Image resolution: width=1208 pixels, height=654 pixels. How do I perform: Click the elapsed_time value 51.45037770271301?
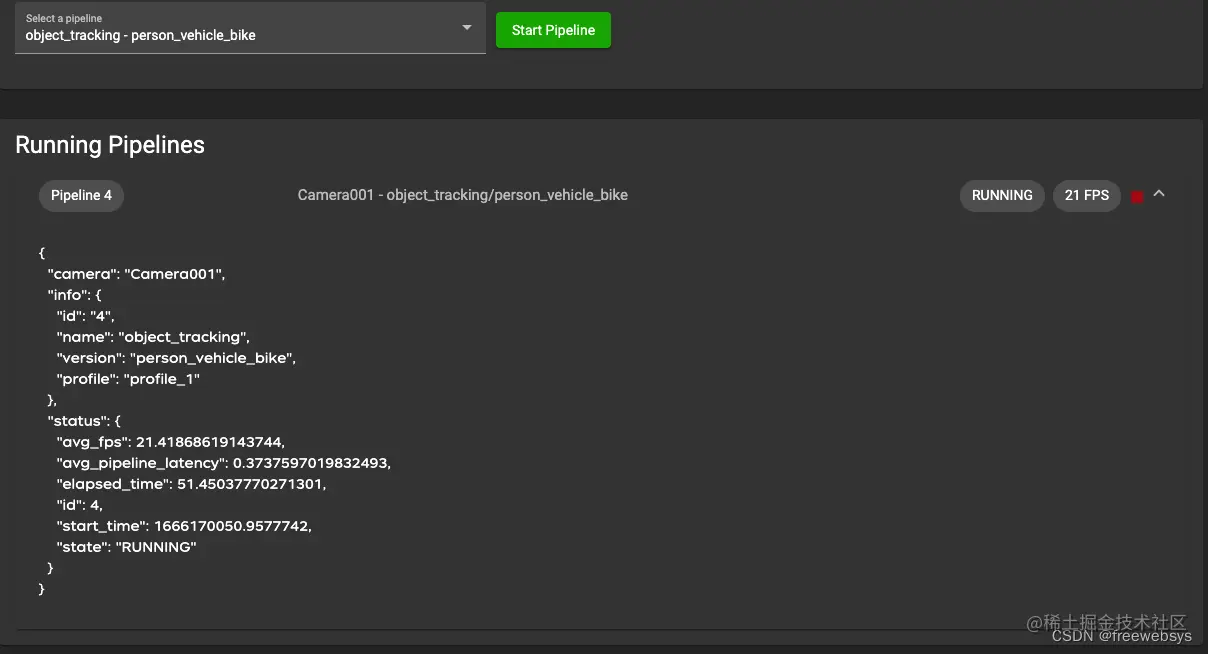251,484
